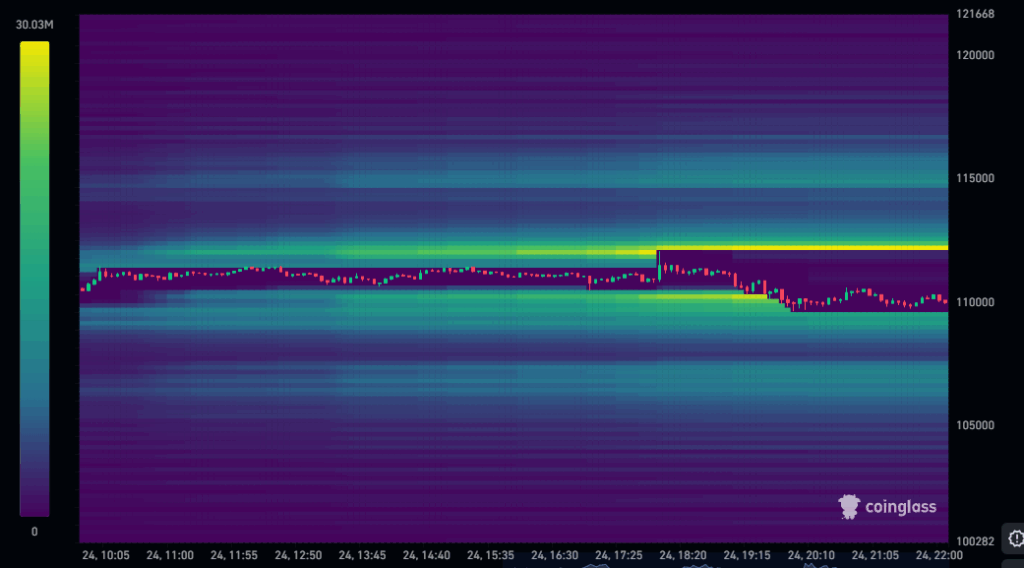Select the 110000 price axis label
The height and width of the screenshot is (568, 1024).
[975, 302]
